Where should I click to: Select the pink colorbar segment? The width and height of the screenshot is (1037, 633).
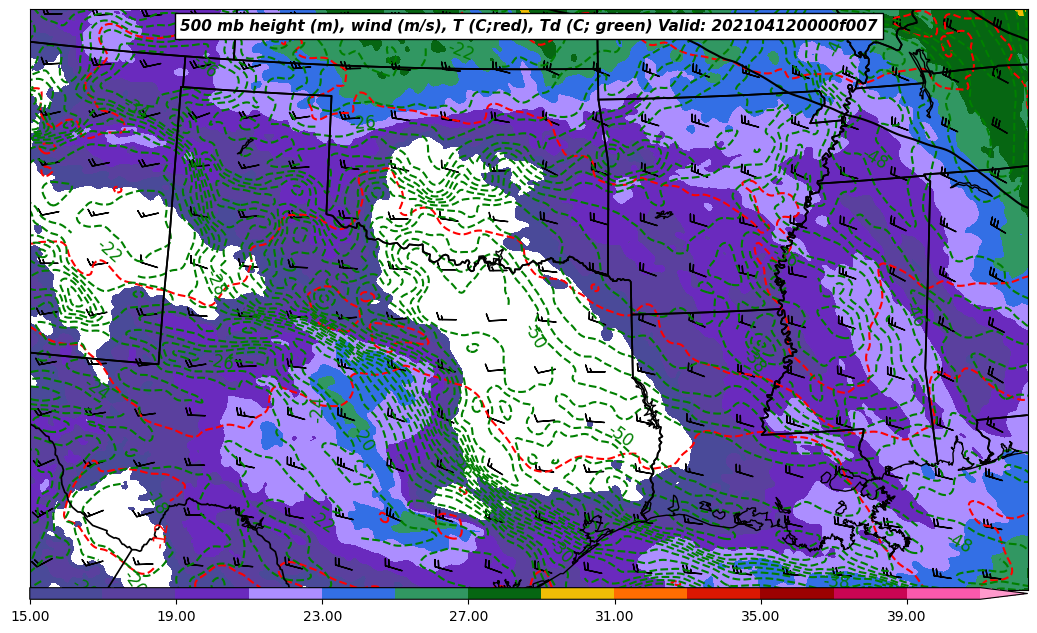tap(942, 593)
